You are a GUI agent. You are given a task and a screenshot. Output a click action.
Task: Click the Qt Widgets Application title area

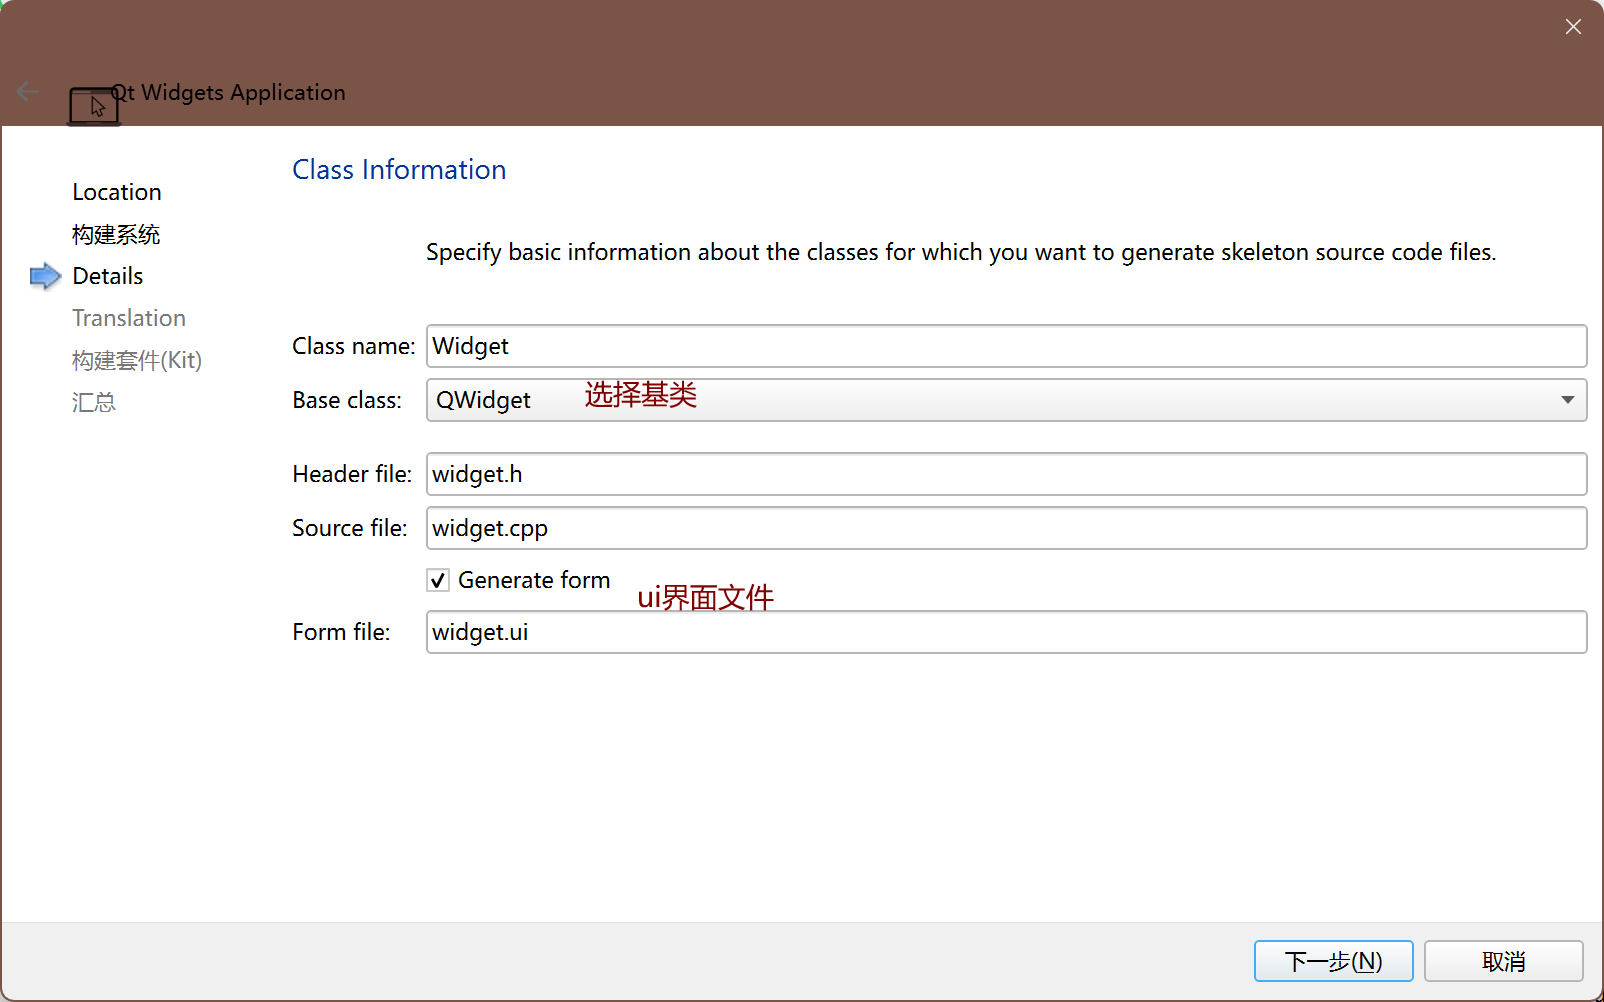229,92
